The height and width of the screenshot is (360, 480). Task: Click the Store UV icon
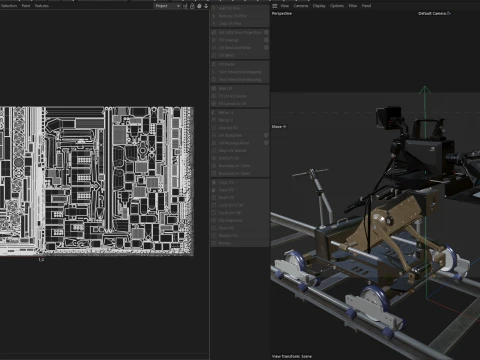tap(214, 228)
